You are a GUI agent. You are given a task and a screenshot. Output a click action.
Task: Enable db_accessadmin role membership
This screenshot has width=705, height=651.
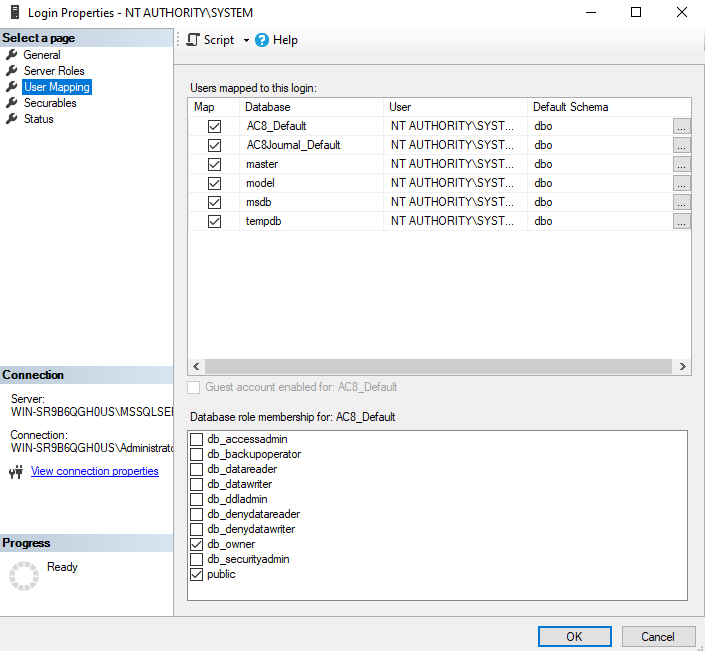click(x=196, y=439)
